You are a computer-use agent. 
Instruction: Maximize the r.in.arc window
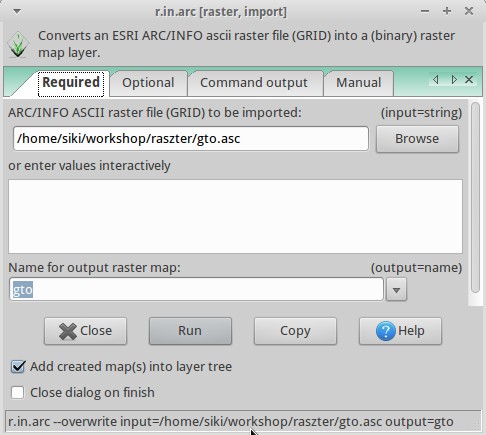447,11
